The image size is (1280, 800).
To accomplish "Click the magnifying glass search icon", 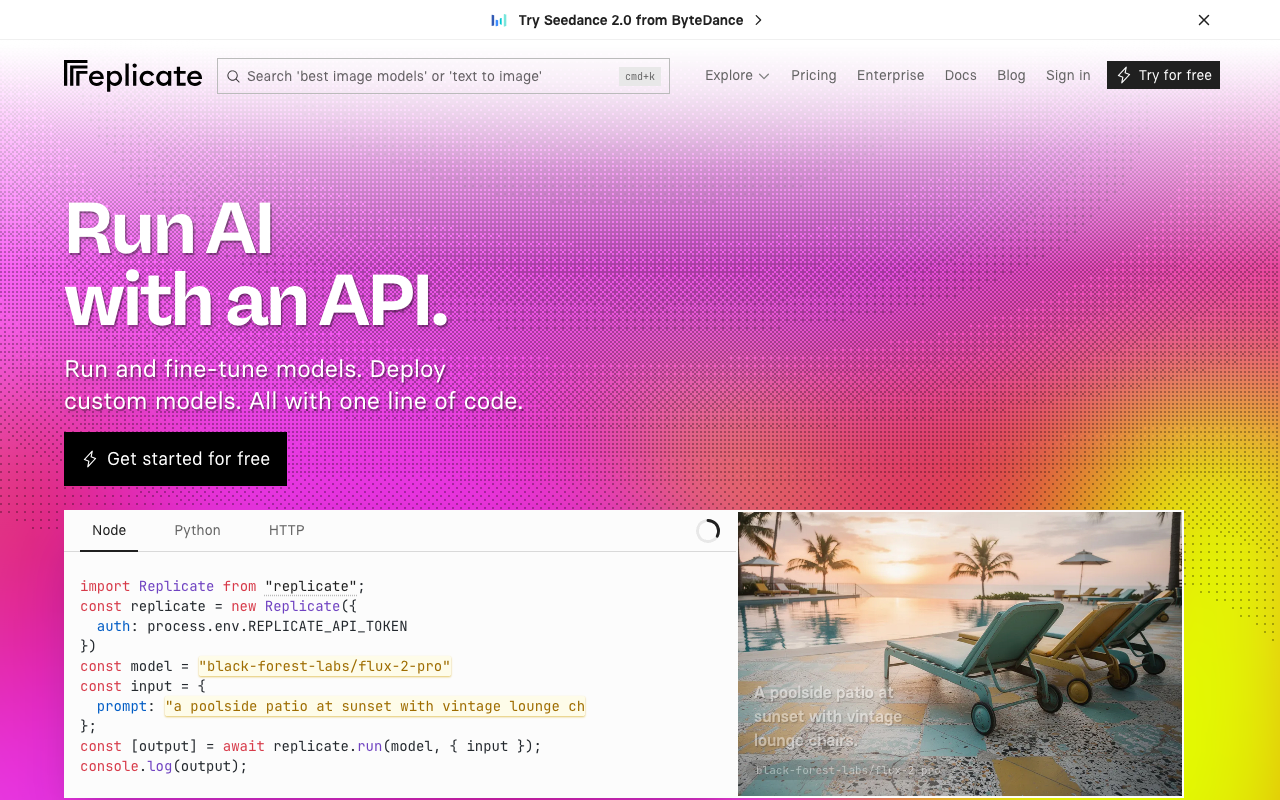I will pyautogui.click(x=233, y=76).
